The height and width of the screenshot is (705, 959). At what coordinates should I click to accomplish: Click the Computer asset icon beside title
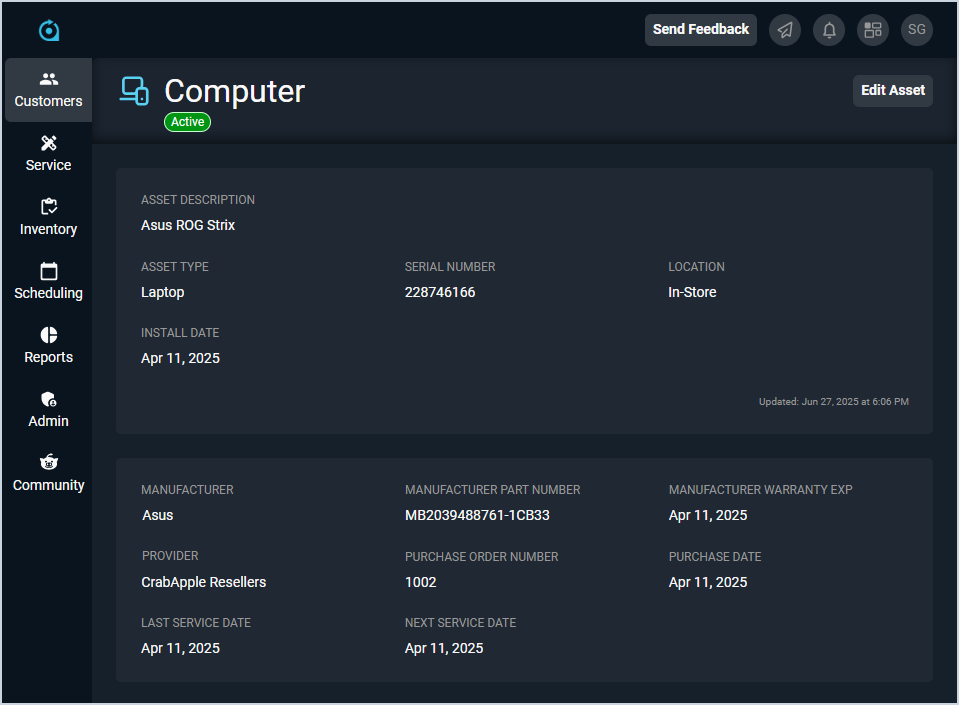(134, 91)
